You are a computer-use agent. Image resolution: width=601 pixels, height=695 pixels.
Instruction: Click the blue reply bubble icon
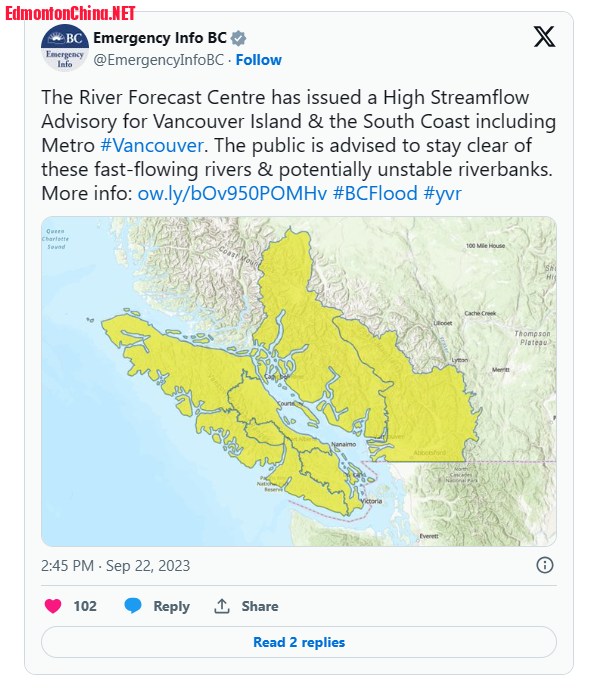click(133, 605)
